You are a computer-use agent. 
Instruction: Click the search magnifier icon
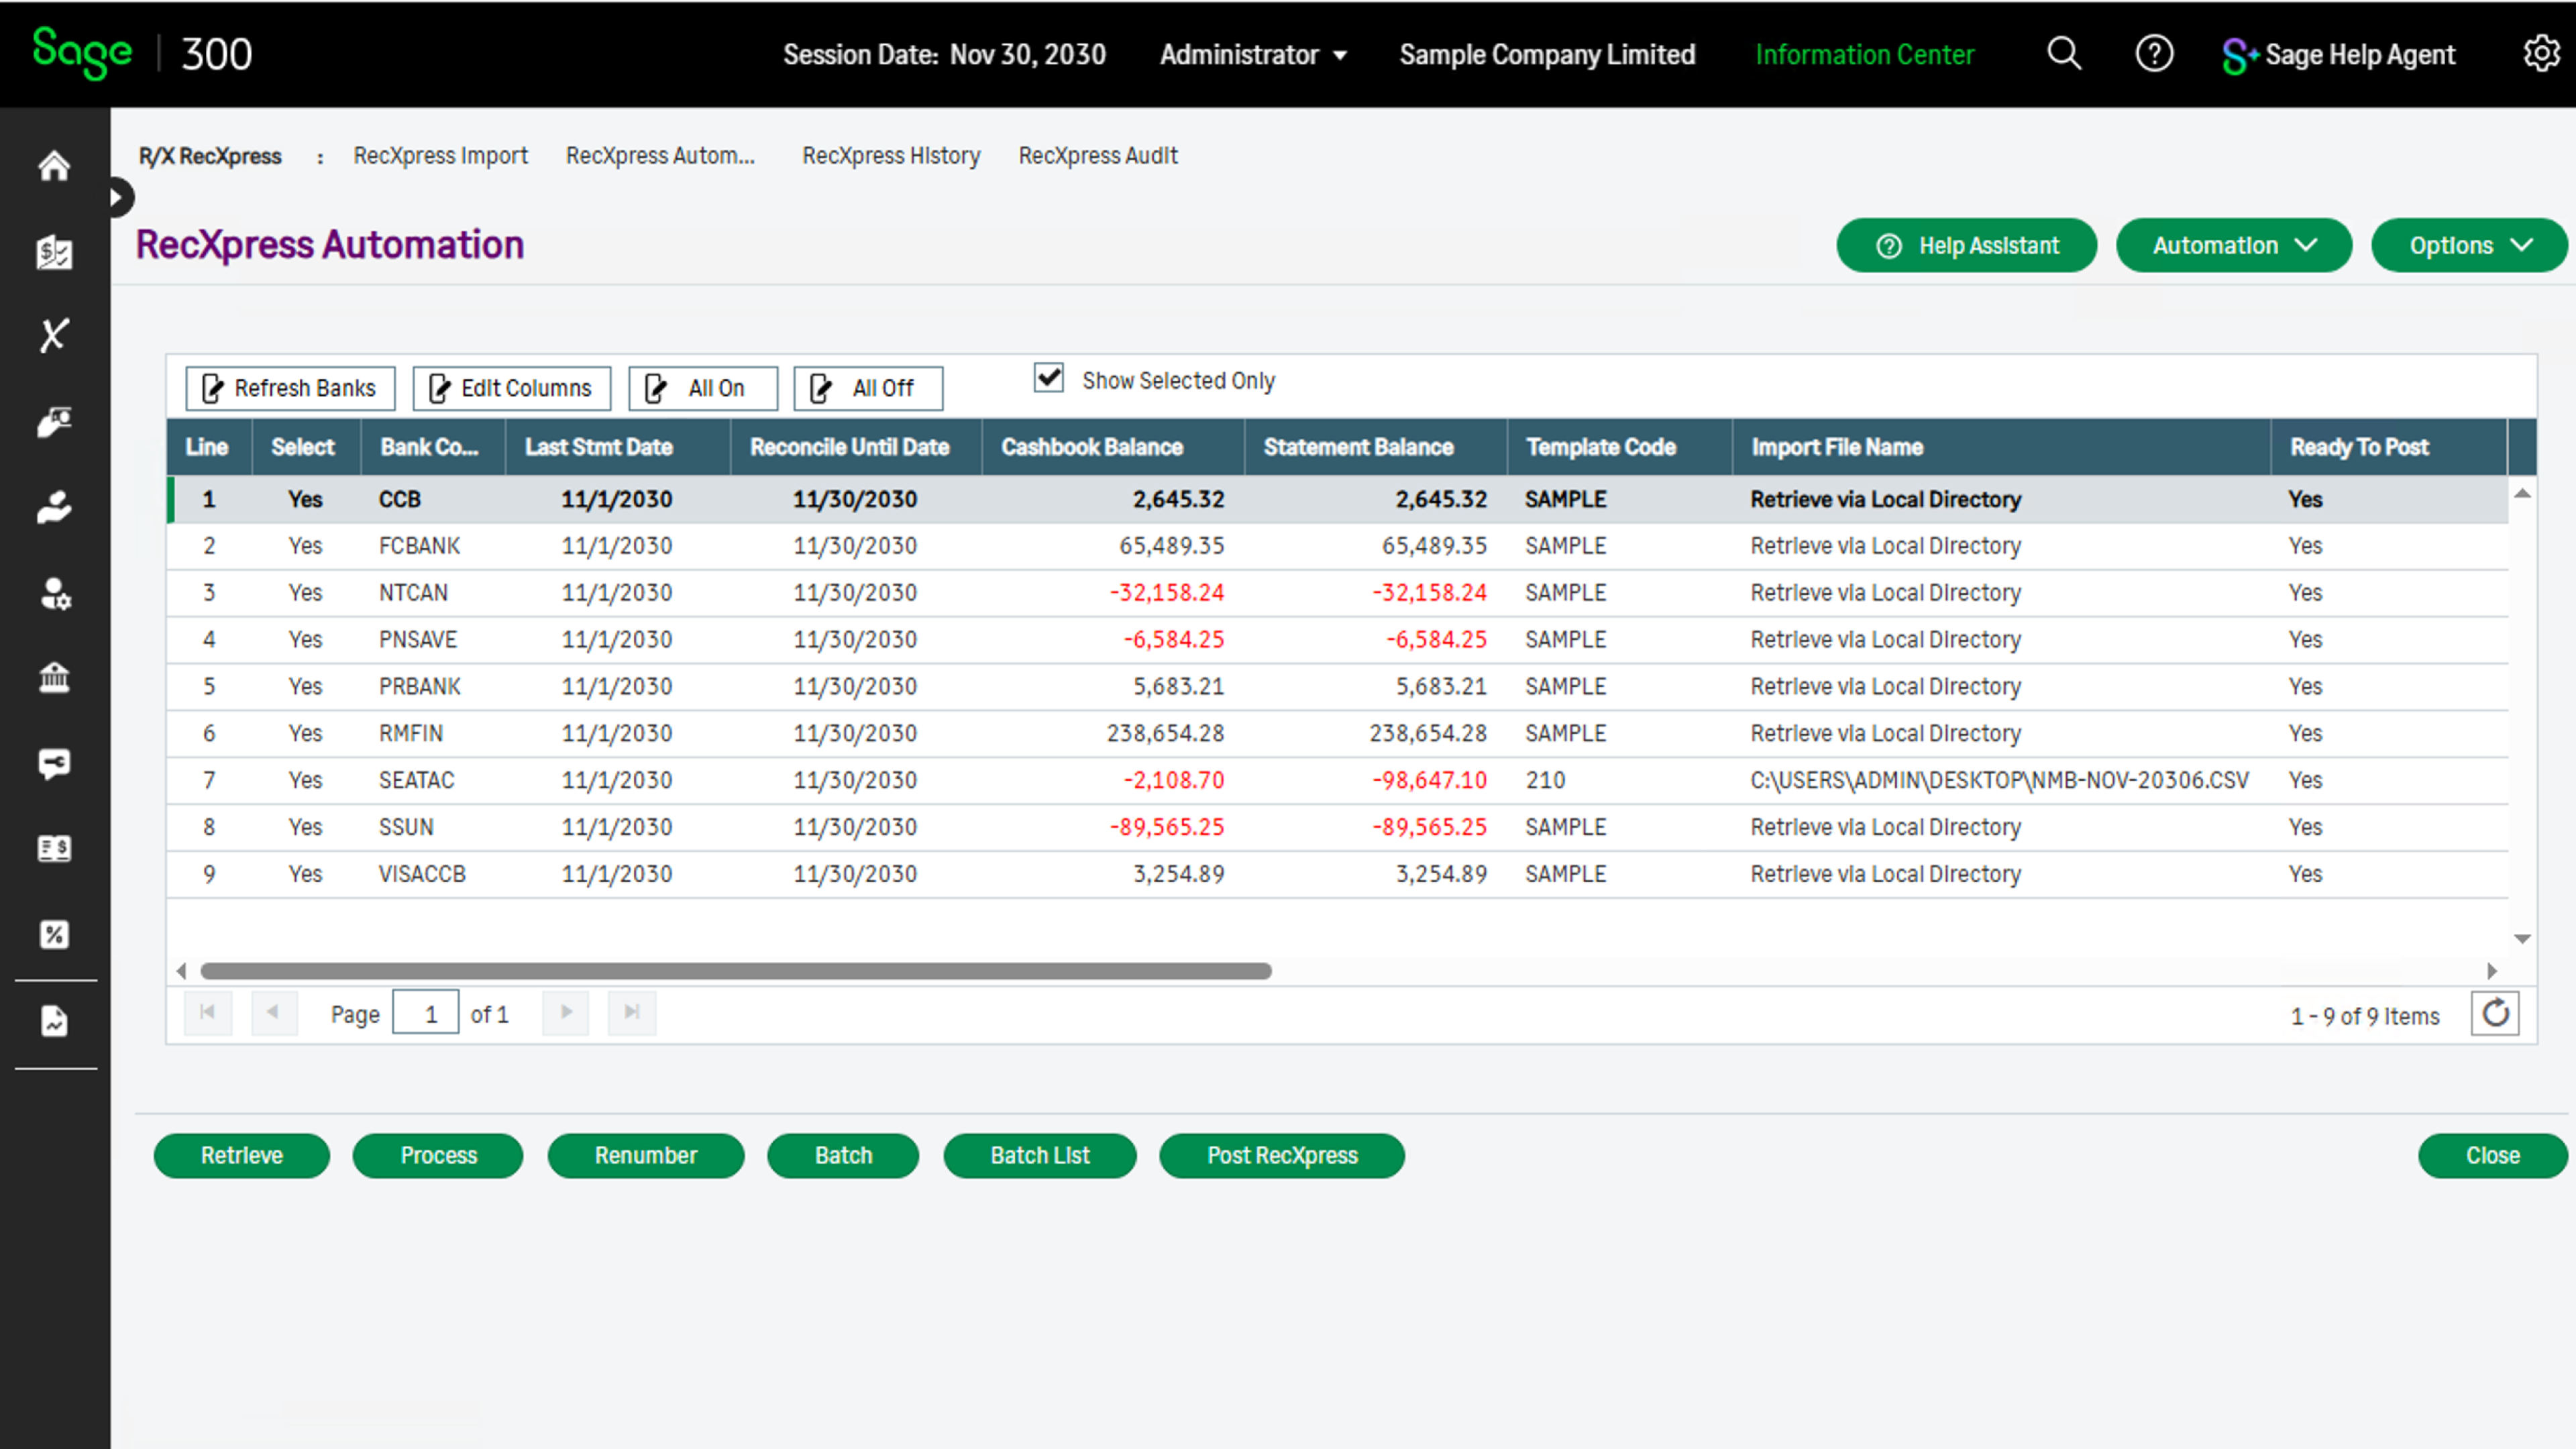[x=2064, y=54]
